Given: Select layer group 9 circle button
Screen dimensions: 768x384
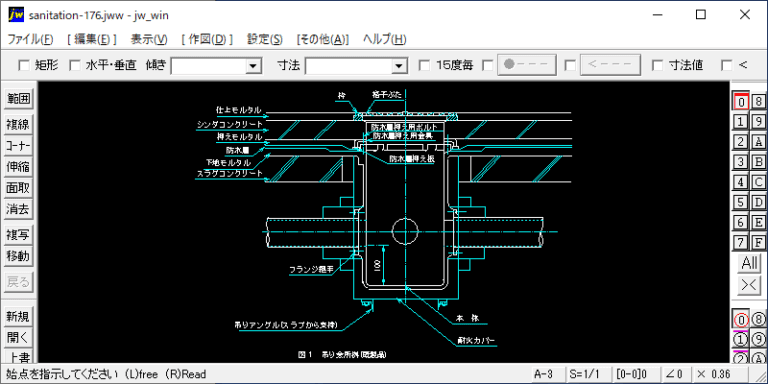Looking at the screenshot, I should [759, 339].
